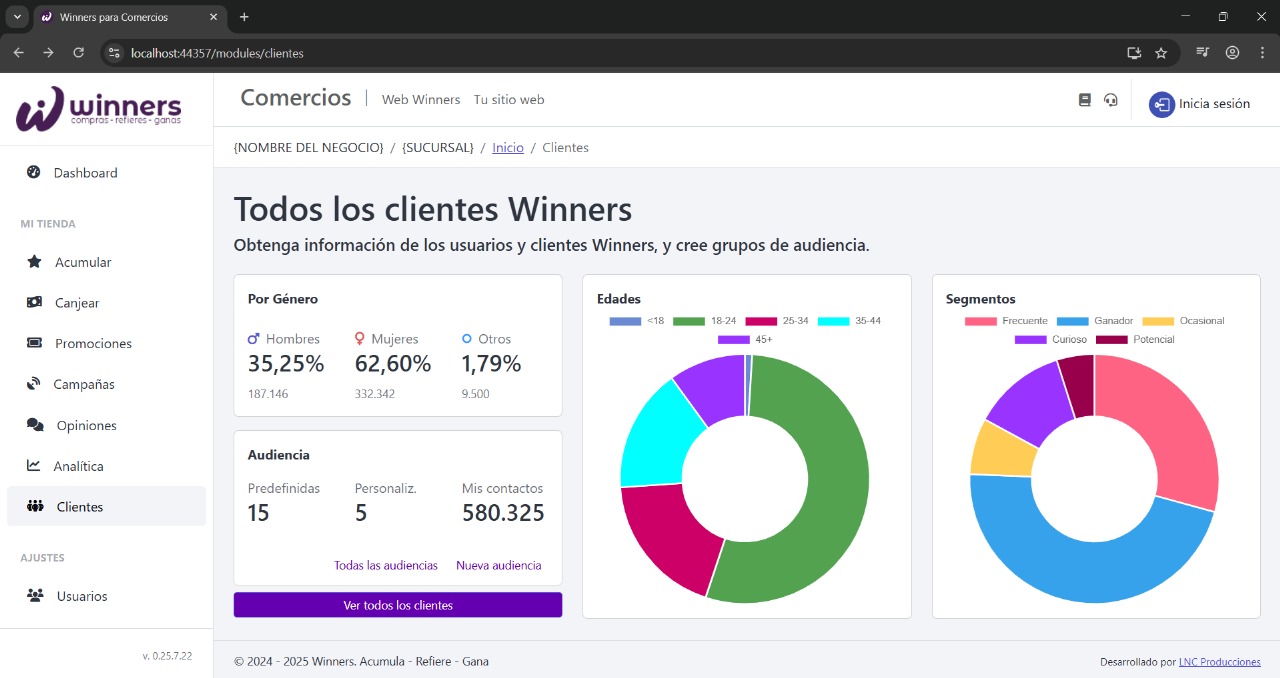The image size is (1280, 678).
Task: Click the Campañas satellite dish icon
Action: click(x=34, y=384)
